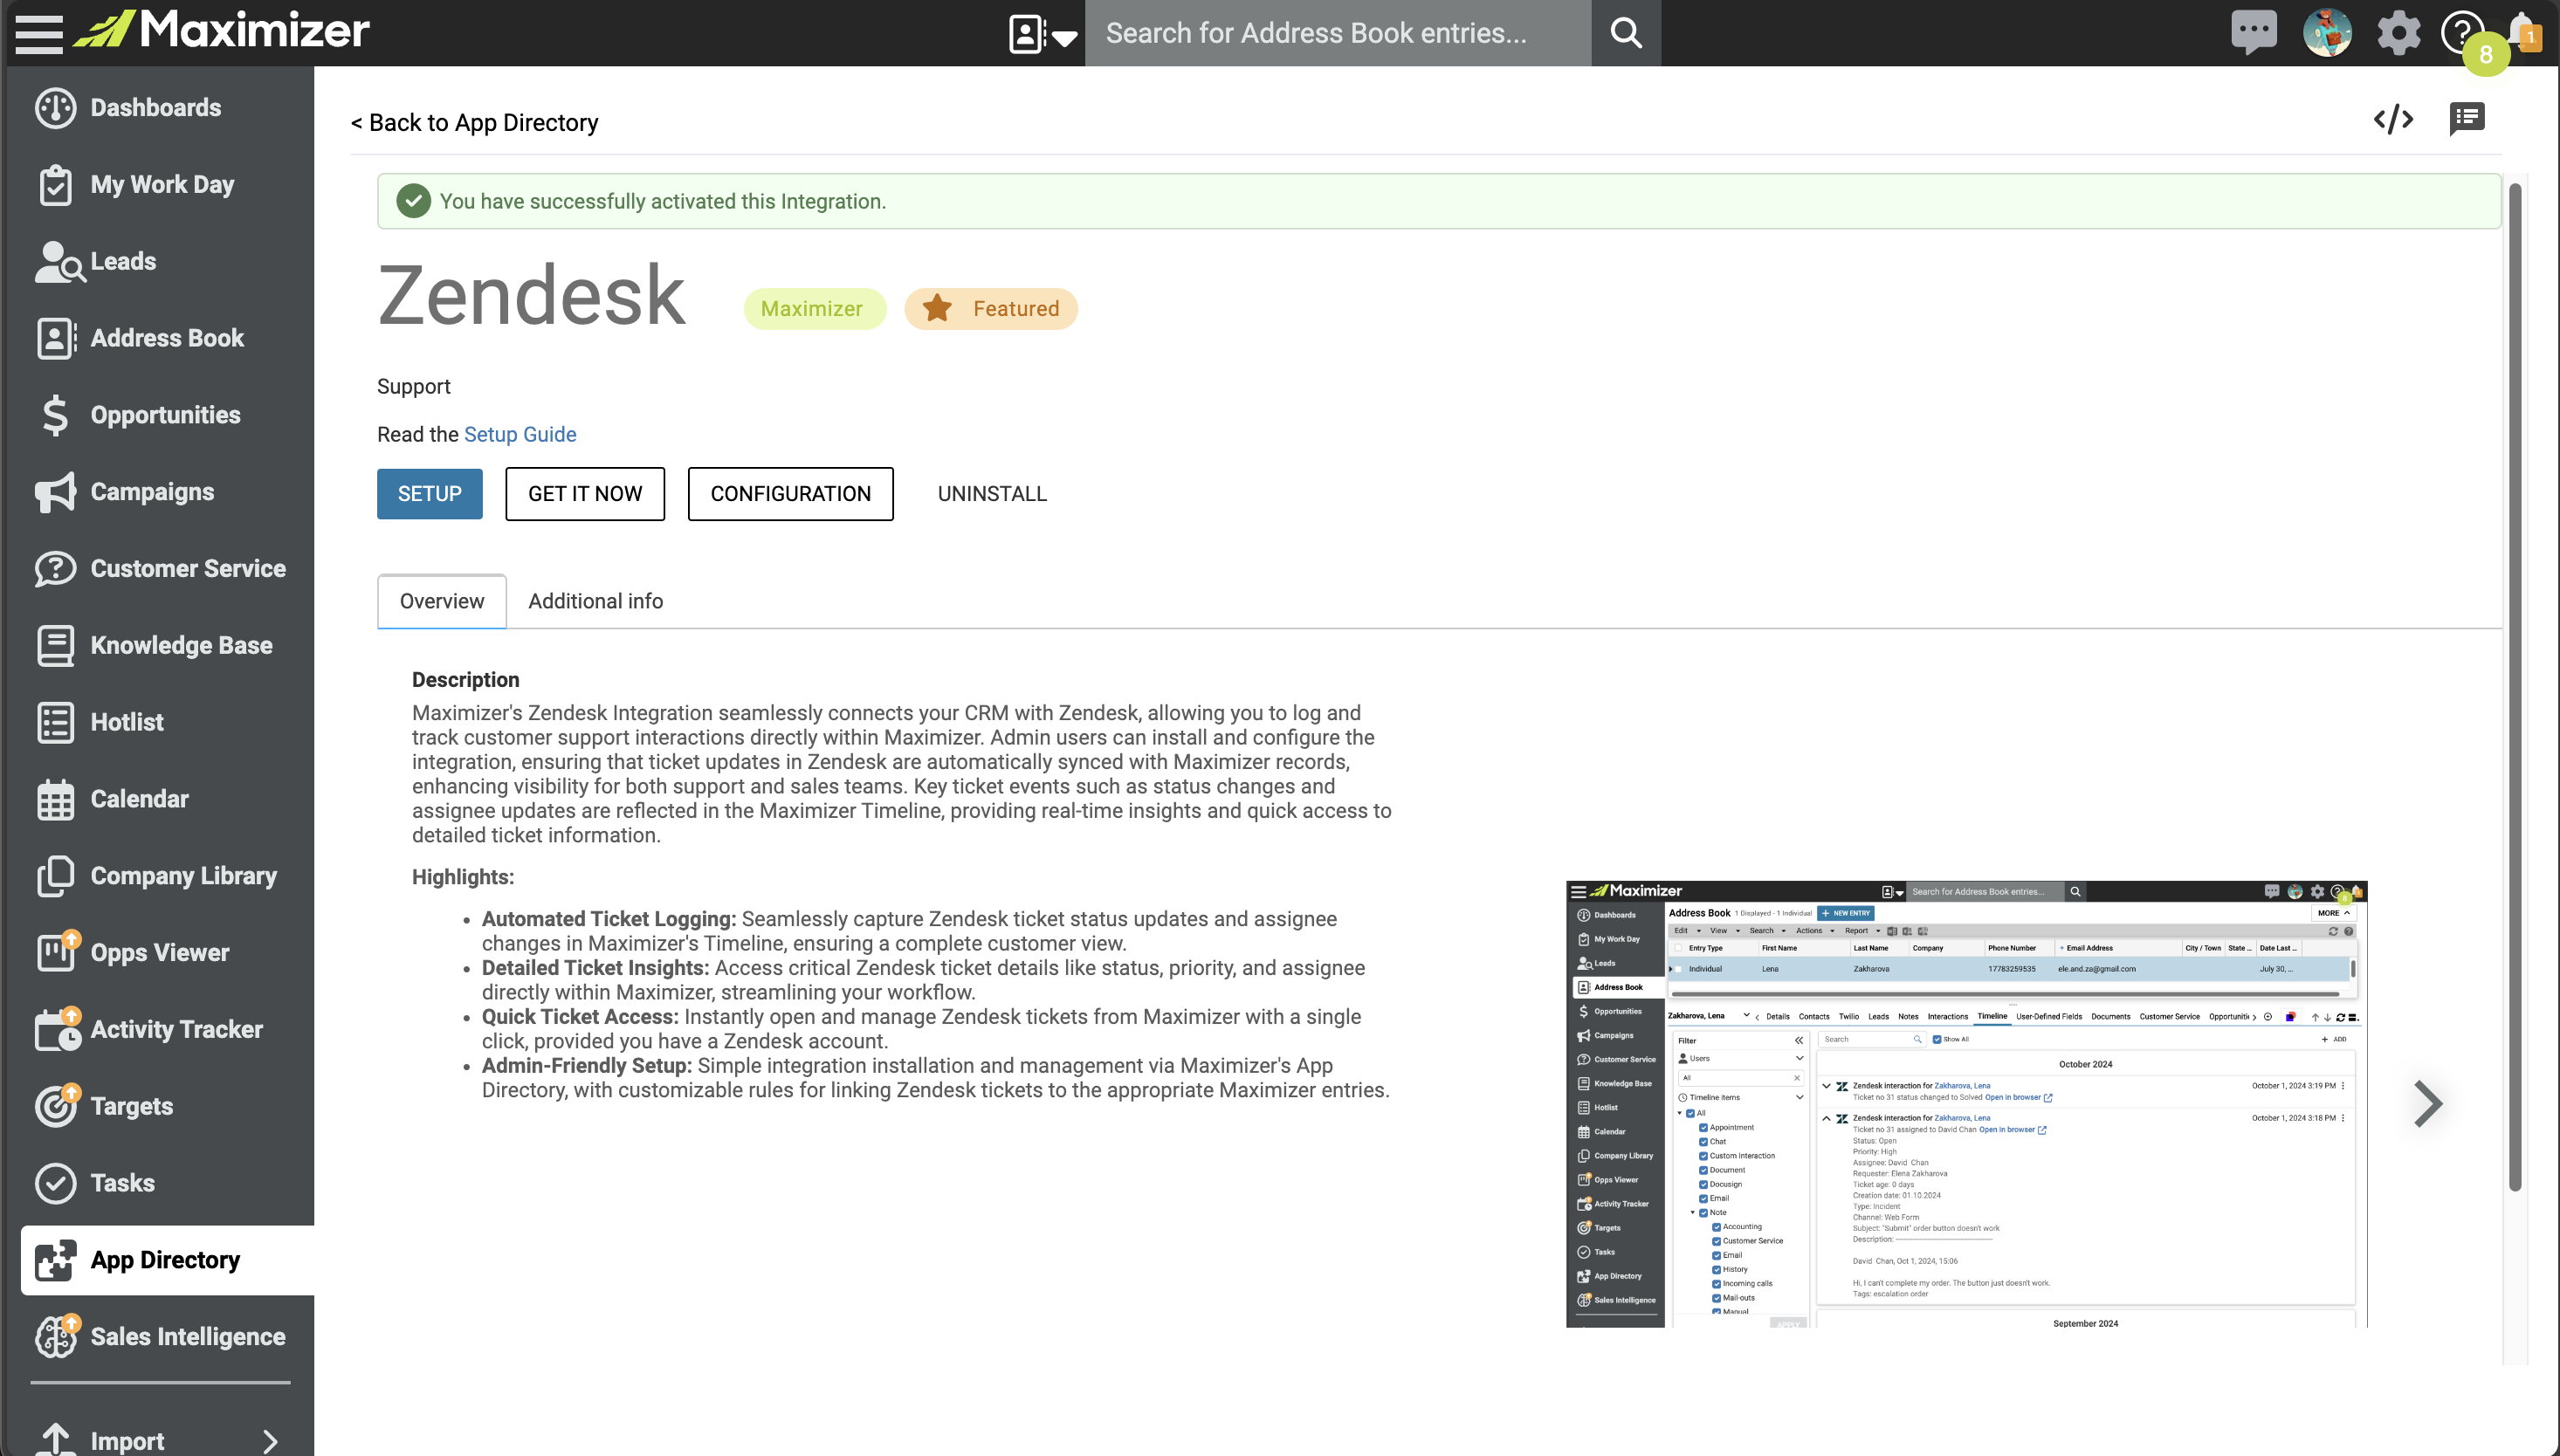
Task: Click the page vertical scrollbar
Action: pyautogui.click(x=2515, y=685)
